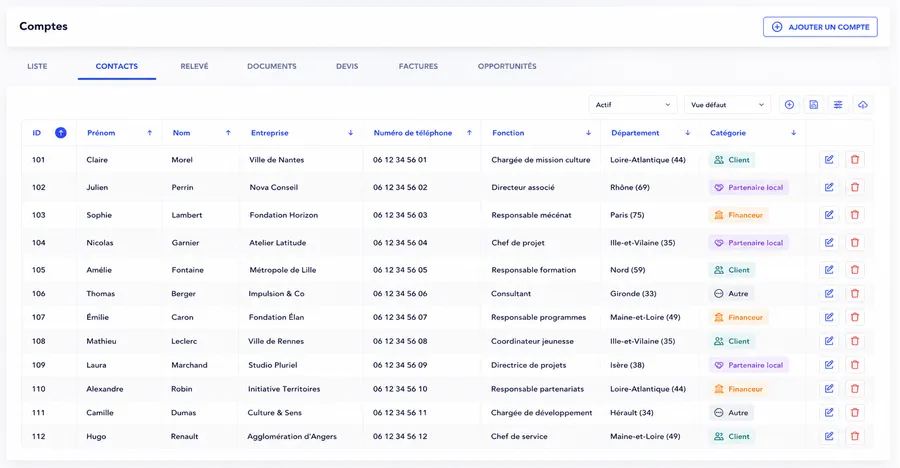Sort by Numéro de téléphone arrow
Viewport: 900px width, 468px height.
point(469,133)
